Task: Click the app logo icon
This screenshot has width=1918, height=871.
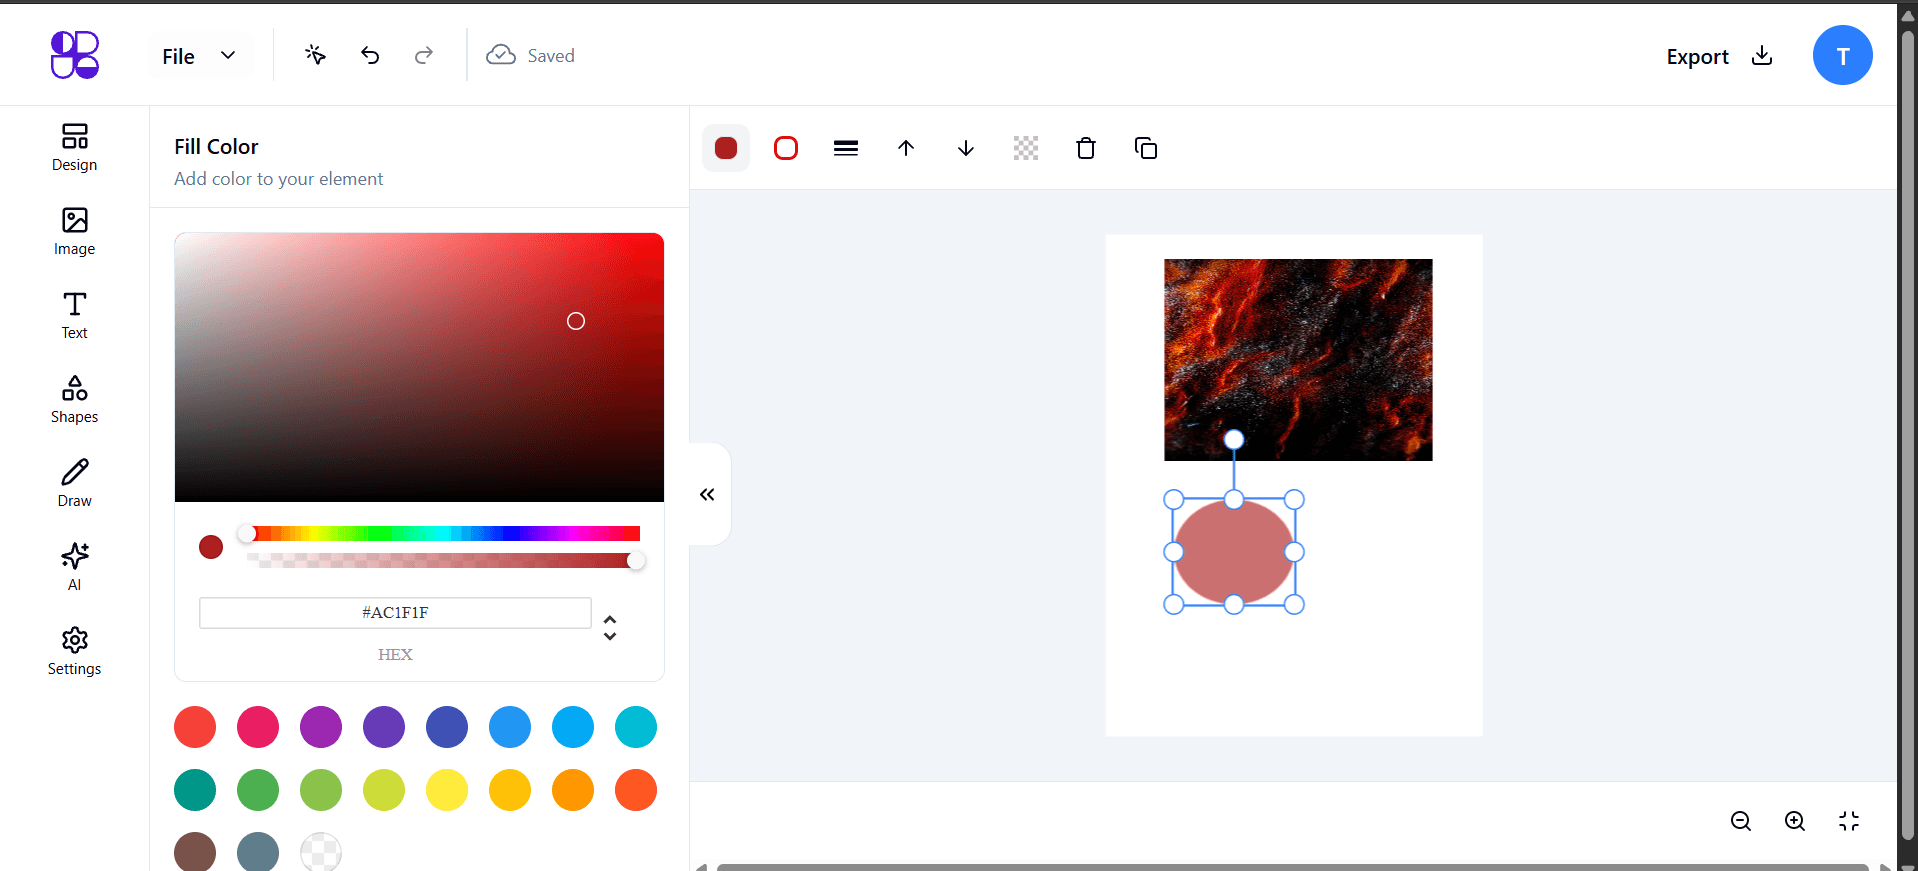Action: tap(75, 55)
